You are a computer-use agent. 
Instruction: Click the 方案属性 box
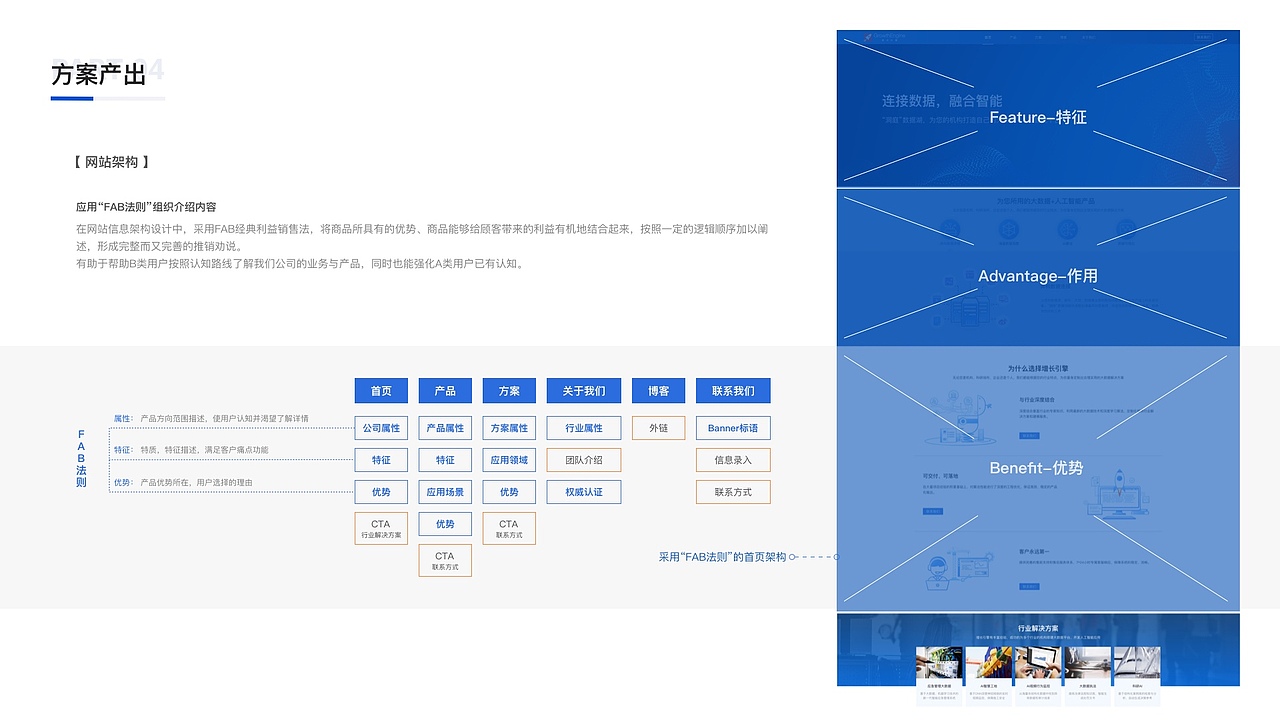point(509,428)
